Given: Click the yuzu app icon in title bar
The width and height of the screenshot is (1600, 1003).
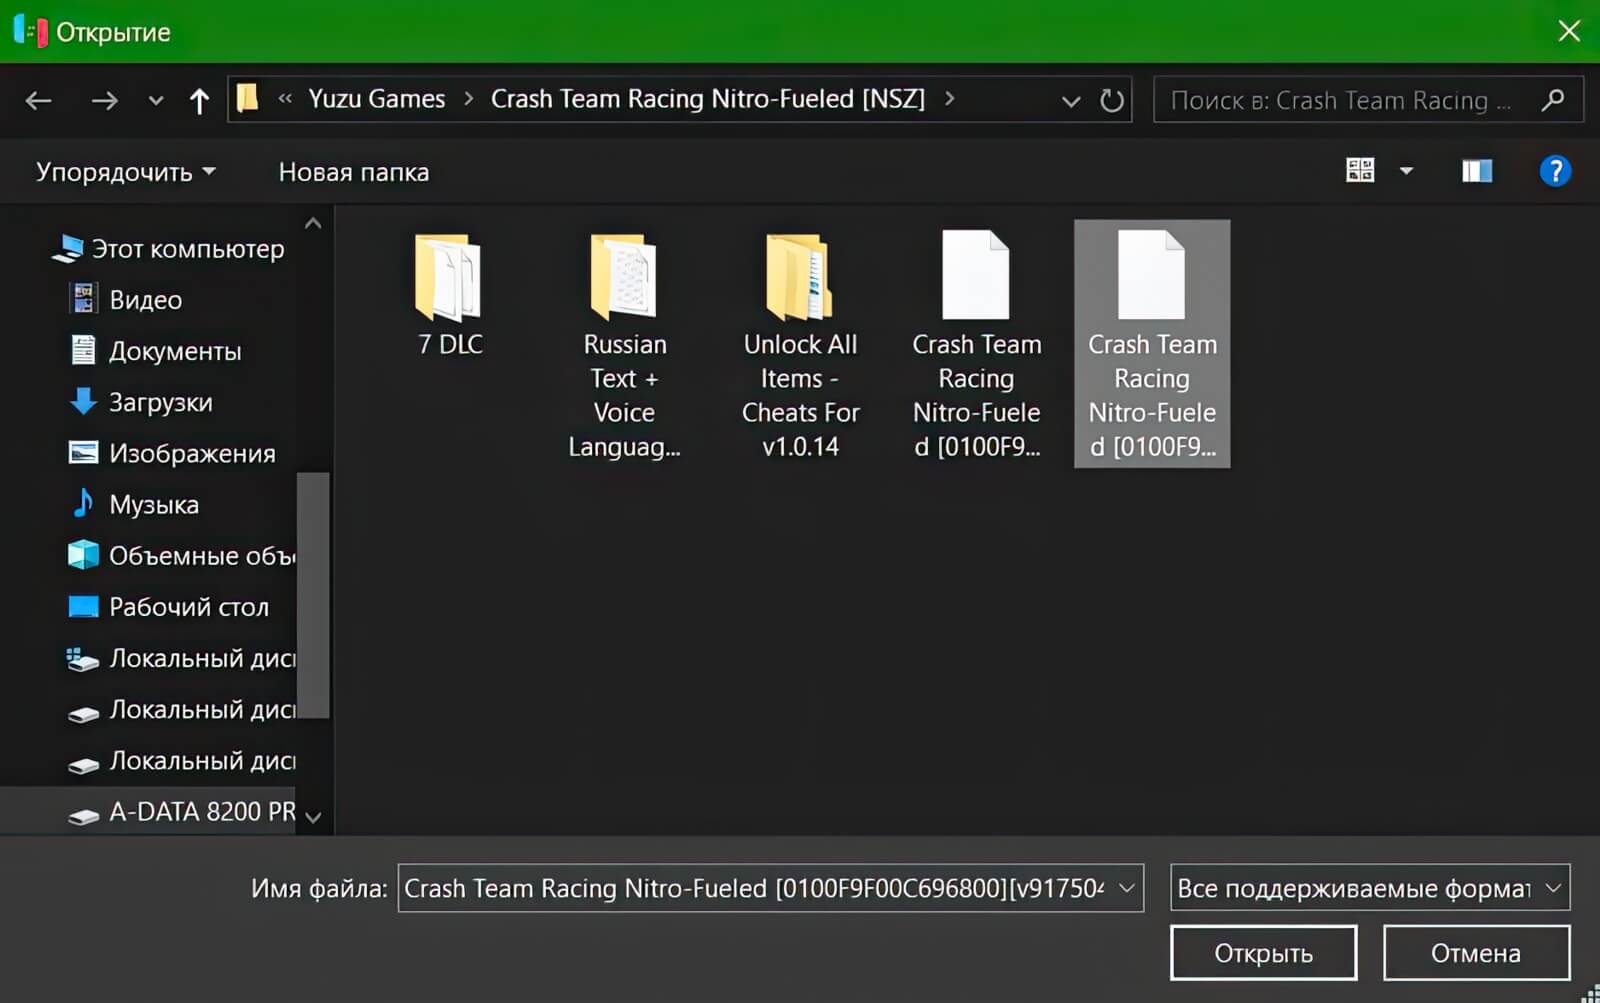Looking at the screenshot, I should pos(31,31).
